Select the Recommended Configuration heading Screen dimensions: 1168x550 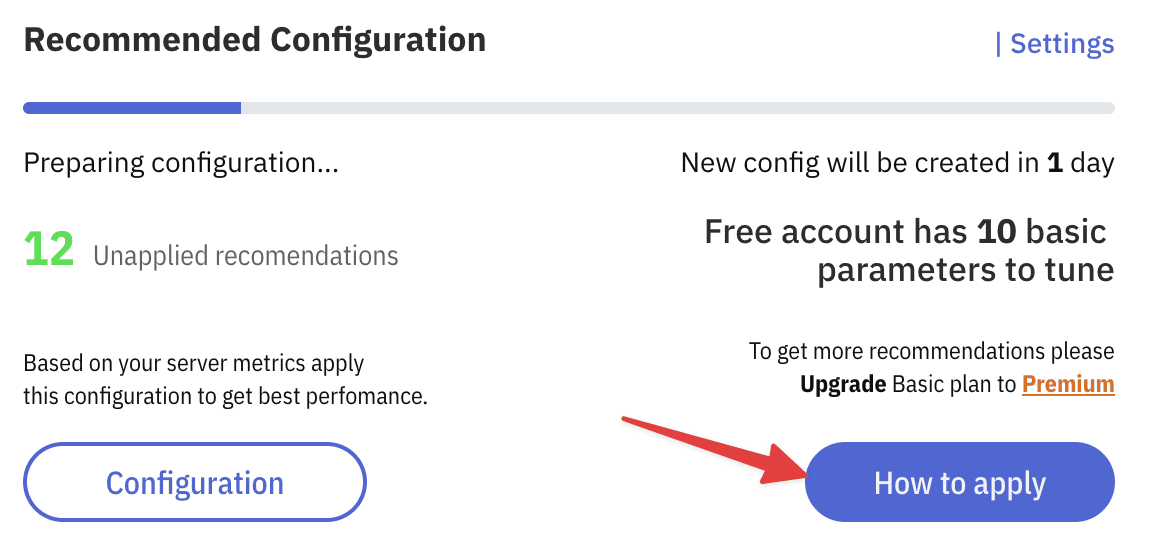click(x=255, y=40)
